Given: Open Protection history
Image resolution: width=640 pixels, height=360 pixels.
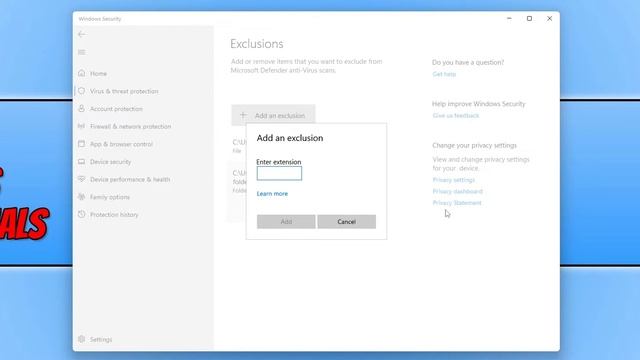Looking at the screenshot, I should pyautogui.click(x=114, y=215).
